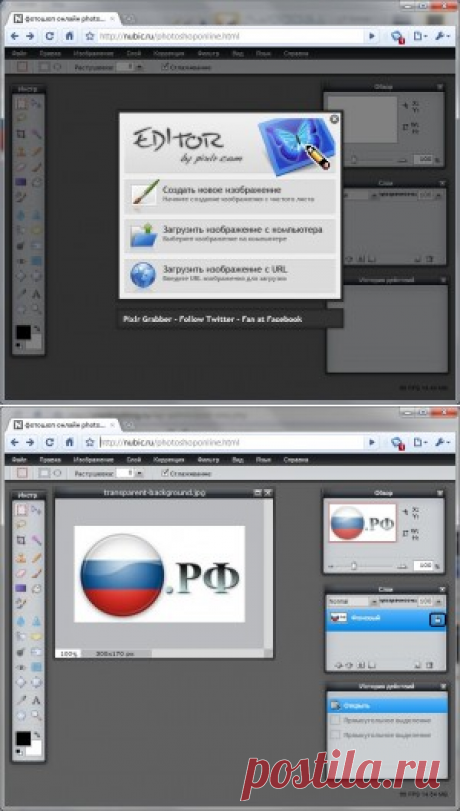460x811 pixels.
Task: Click the bookmark star in the window showing the .РФ image
Action: (x=90, y=442)
